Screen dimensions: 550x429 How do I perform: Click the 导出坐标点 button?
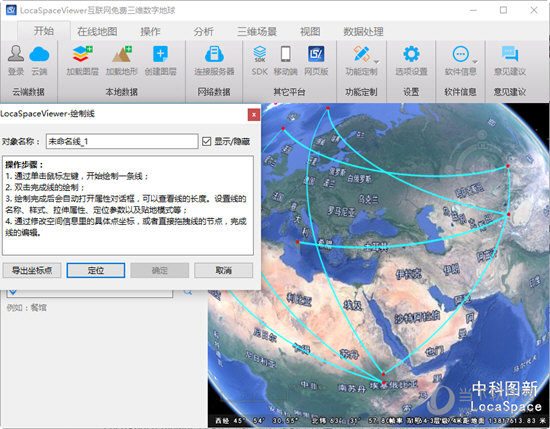coord(32,270)
